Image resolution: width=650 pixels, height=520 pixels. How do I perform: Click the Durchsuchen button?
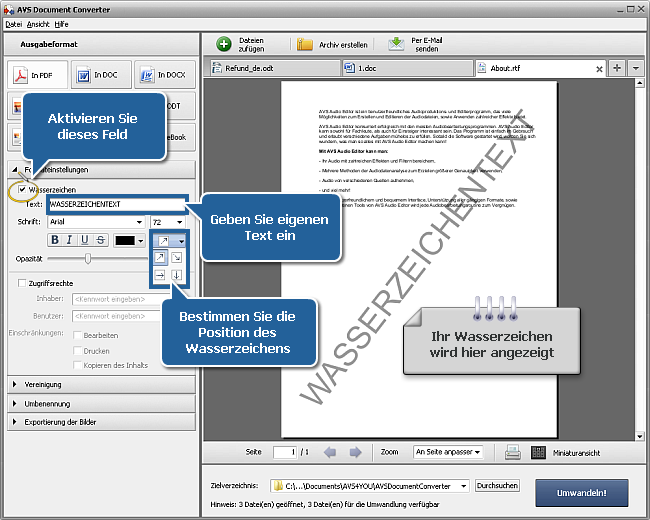click(497, 486)
